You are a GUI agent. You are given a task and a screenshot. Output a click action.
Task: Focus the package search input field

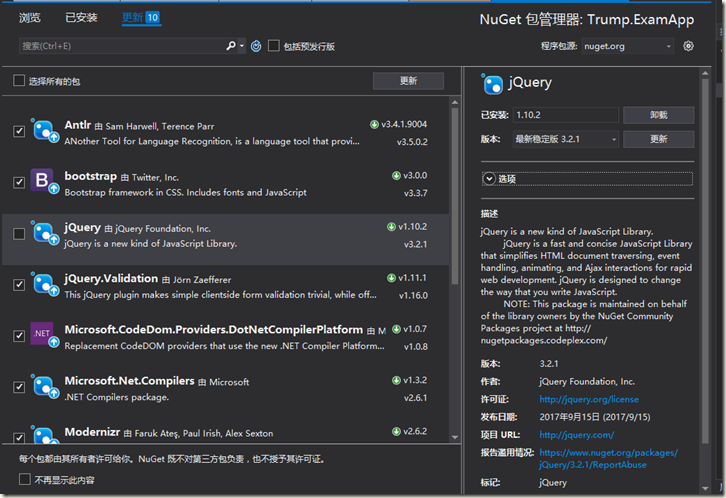tap(122, 46)
